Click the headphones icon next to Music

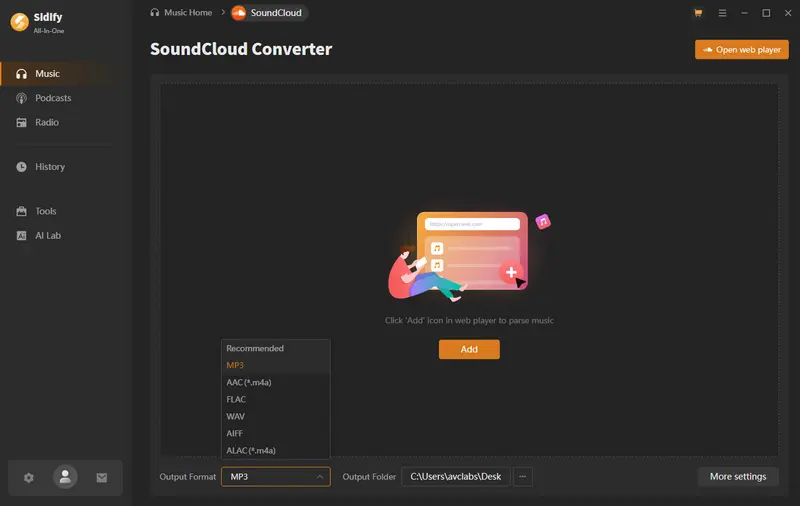pyautogui.click(x=21, y=74)
